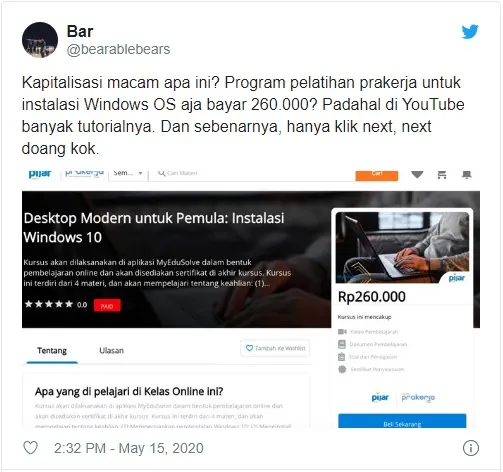
Task: Open the notifications icon beside the cart
Action: click(466, 175)
